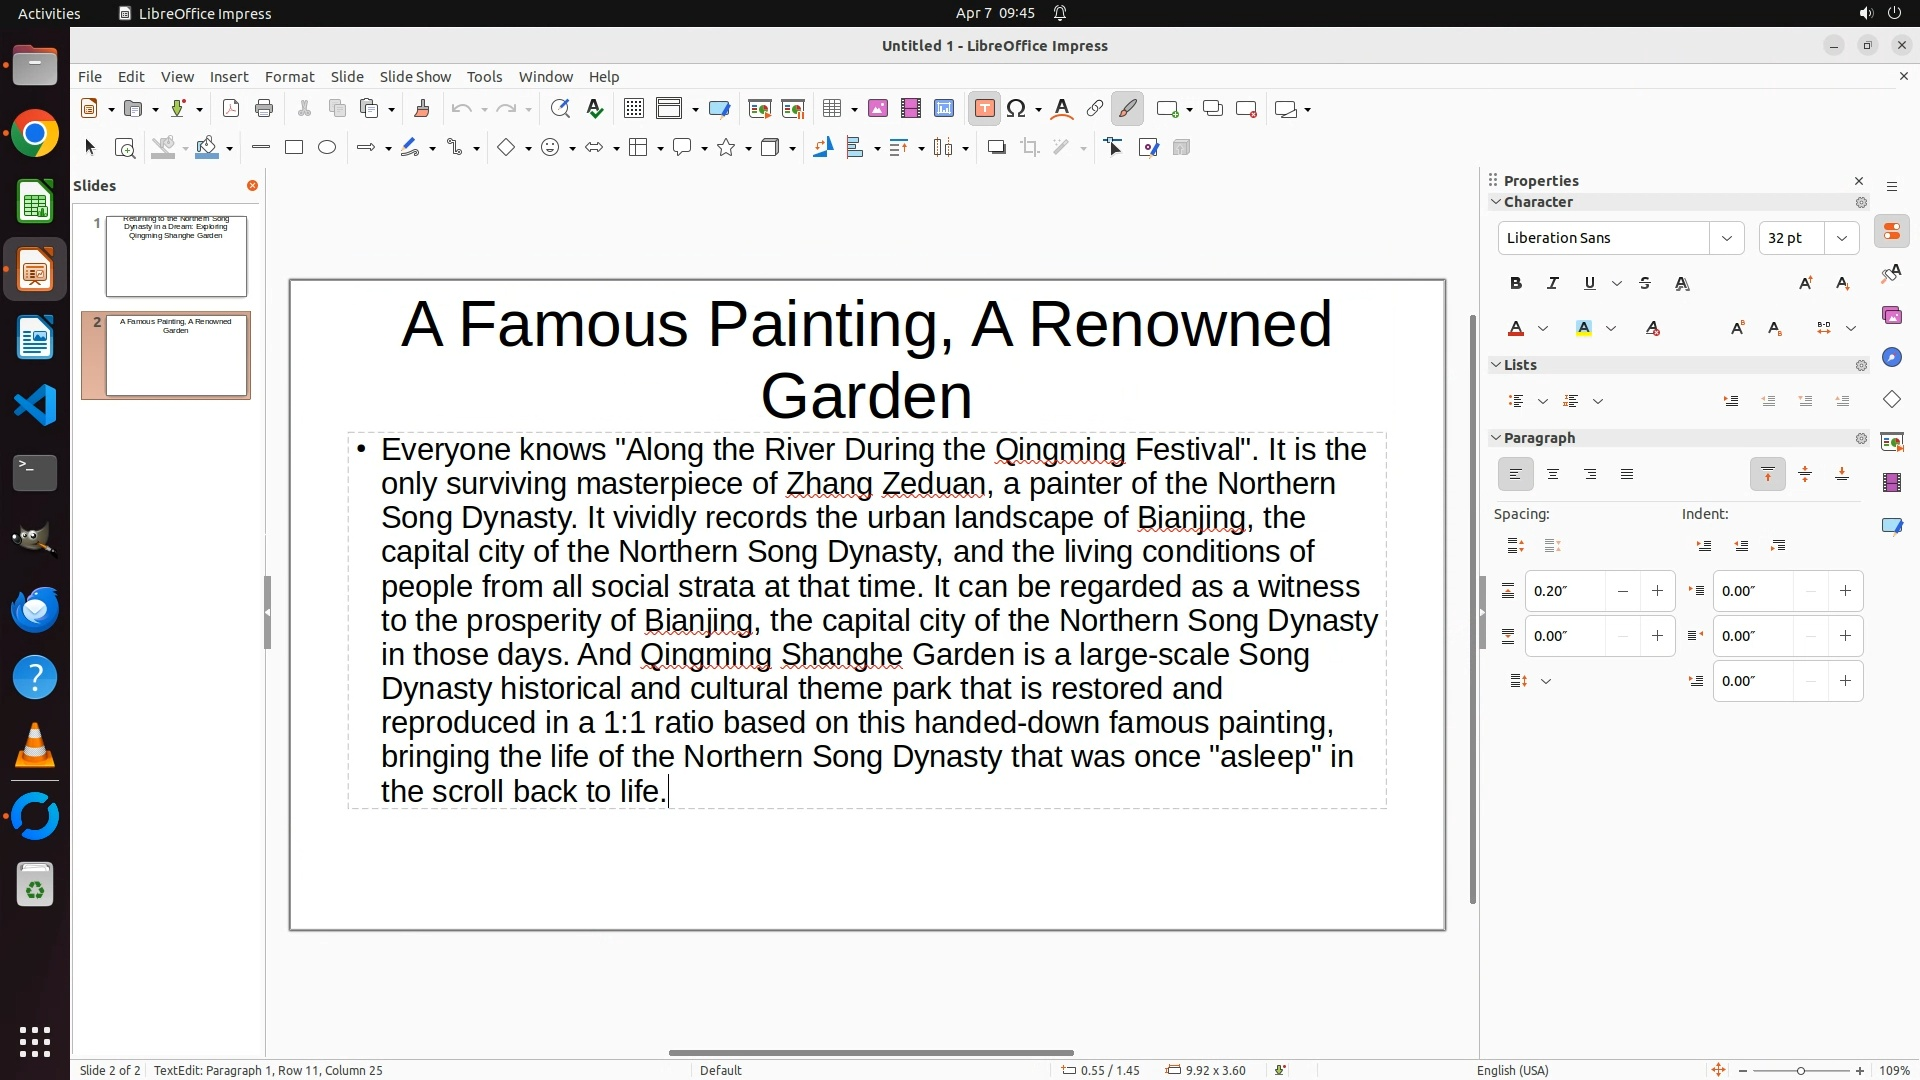Click the Display Grid icon
Viewport: 1920px width, 1080px height.
pyautogui.click(x=633, y=109)
